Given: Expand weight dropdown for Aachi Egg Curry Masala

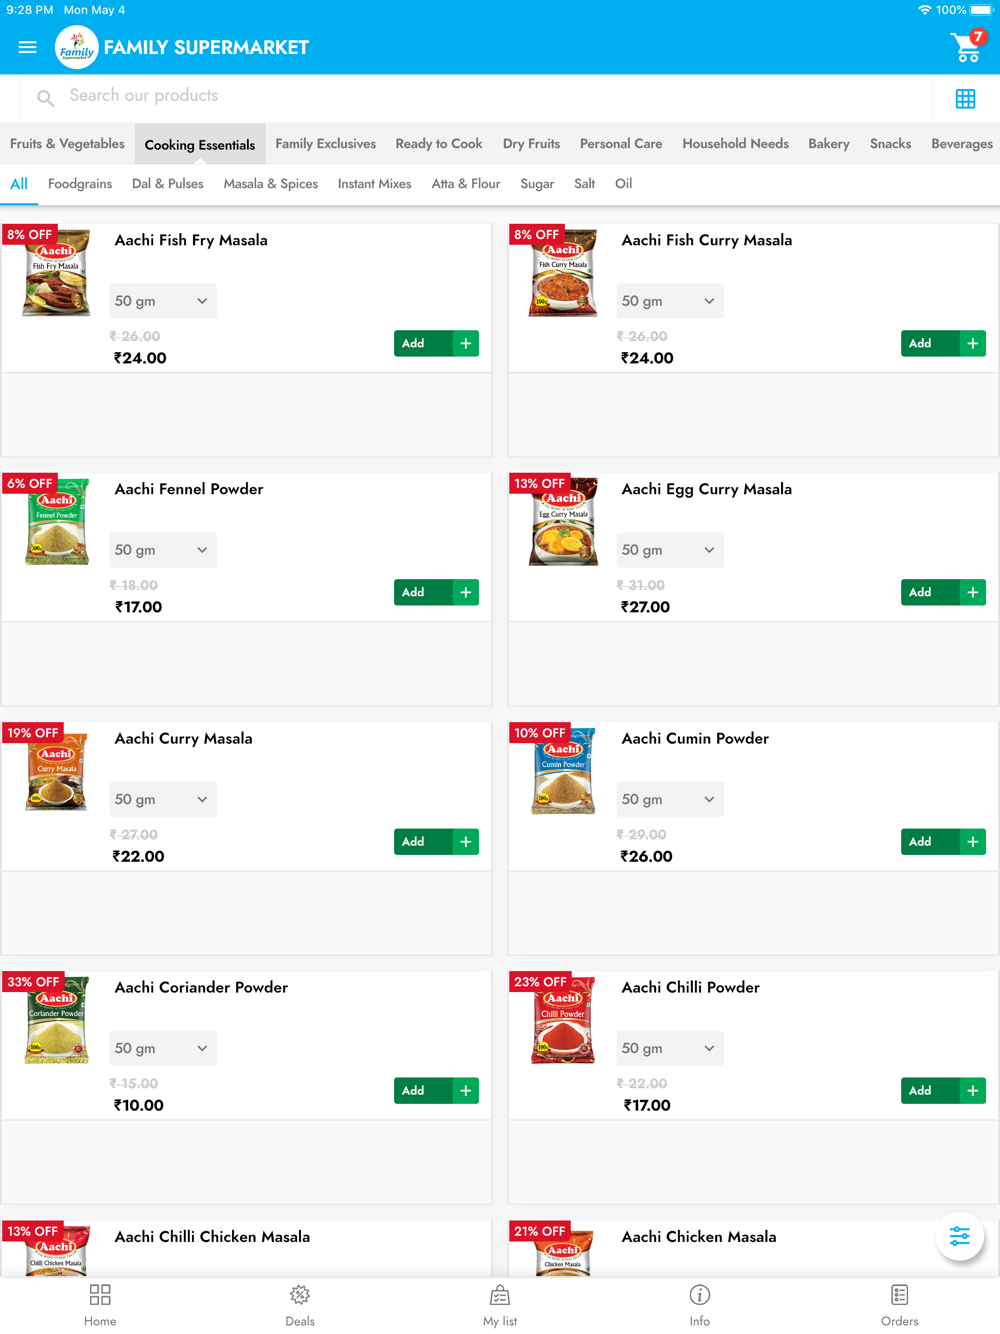Looking at the screenshot, I should [669, 550].
